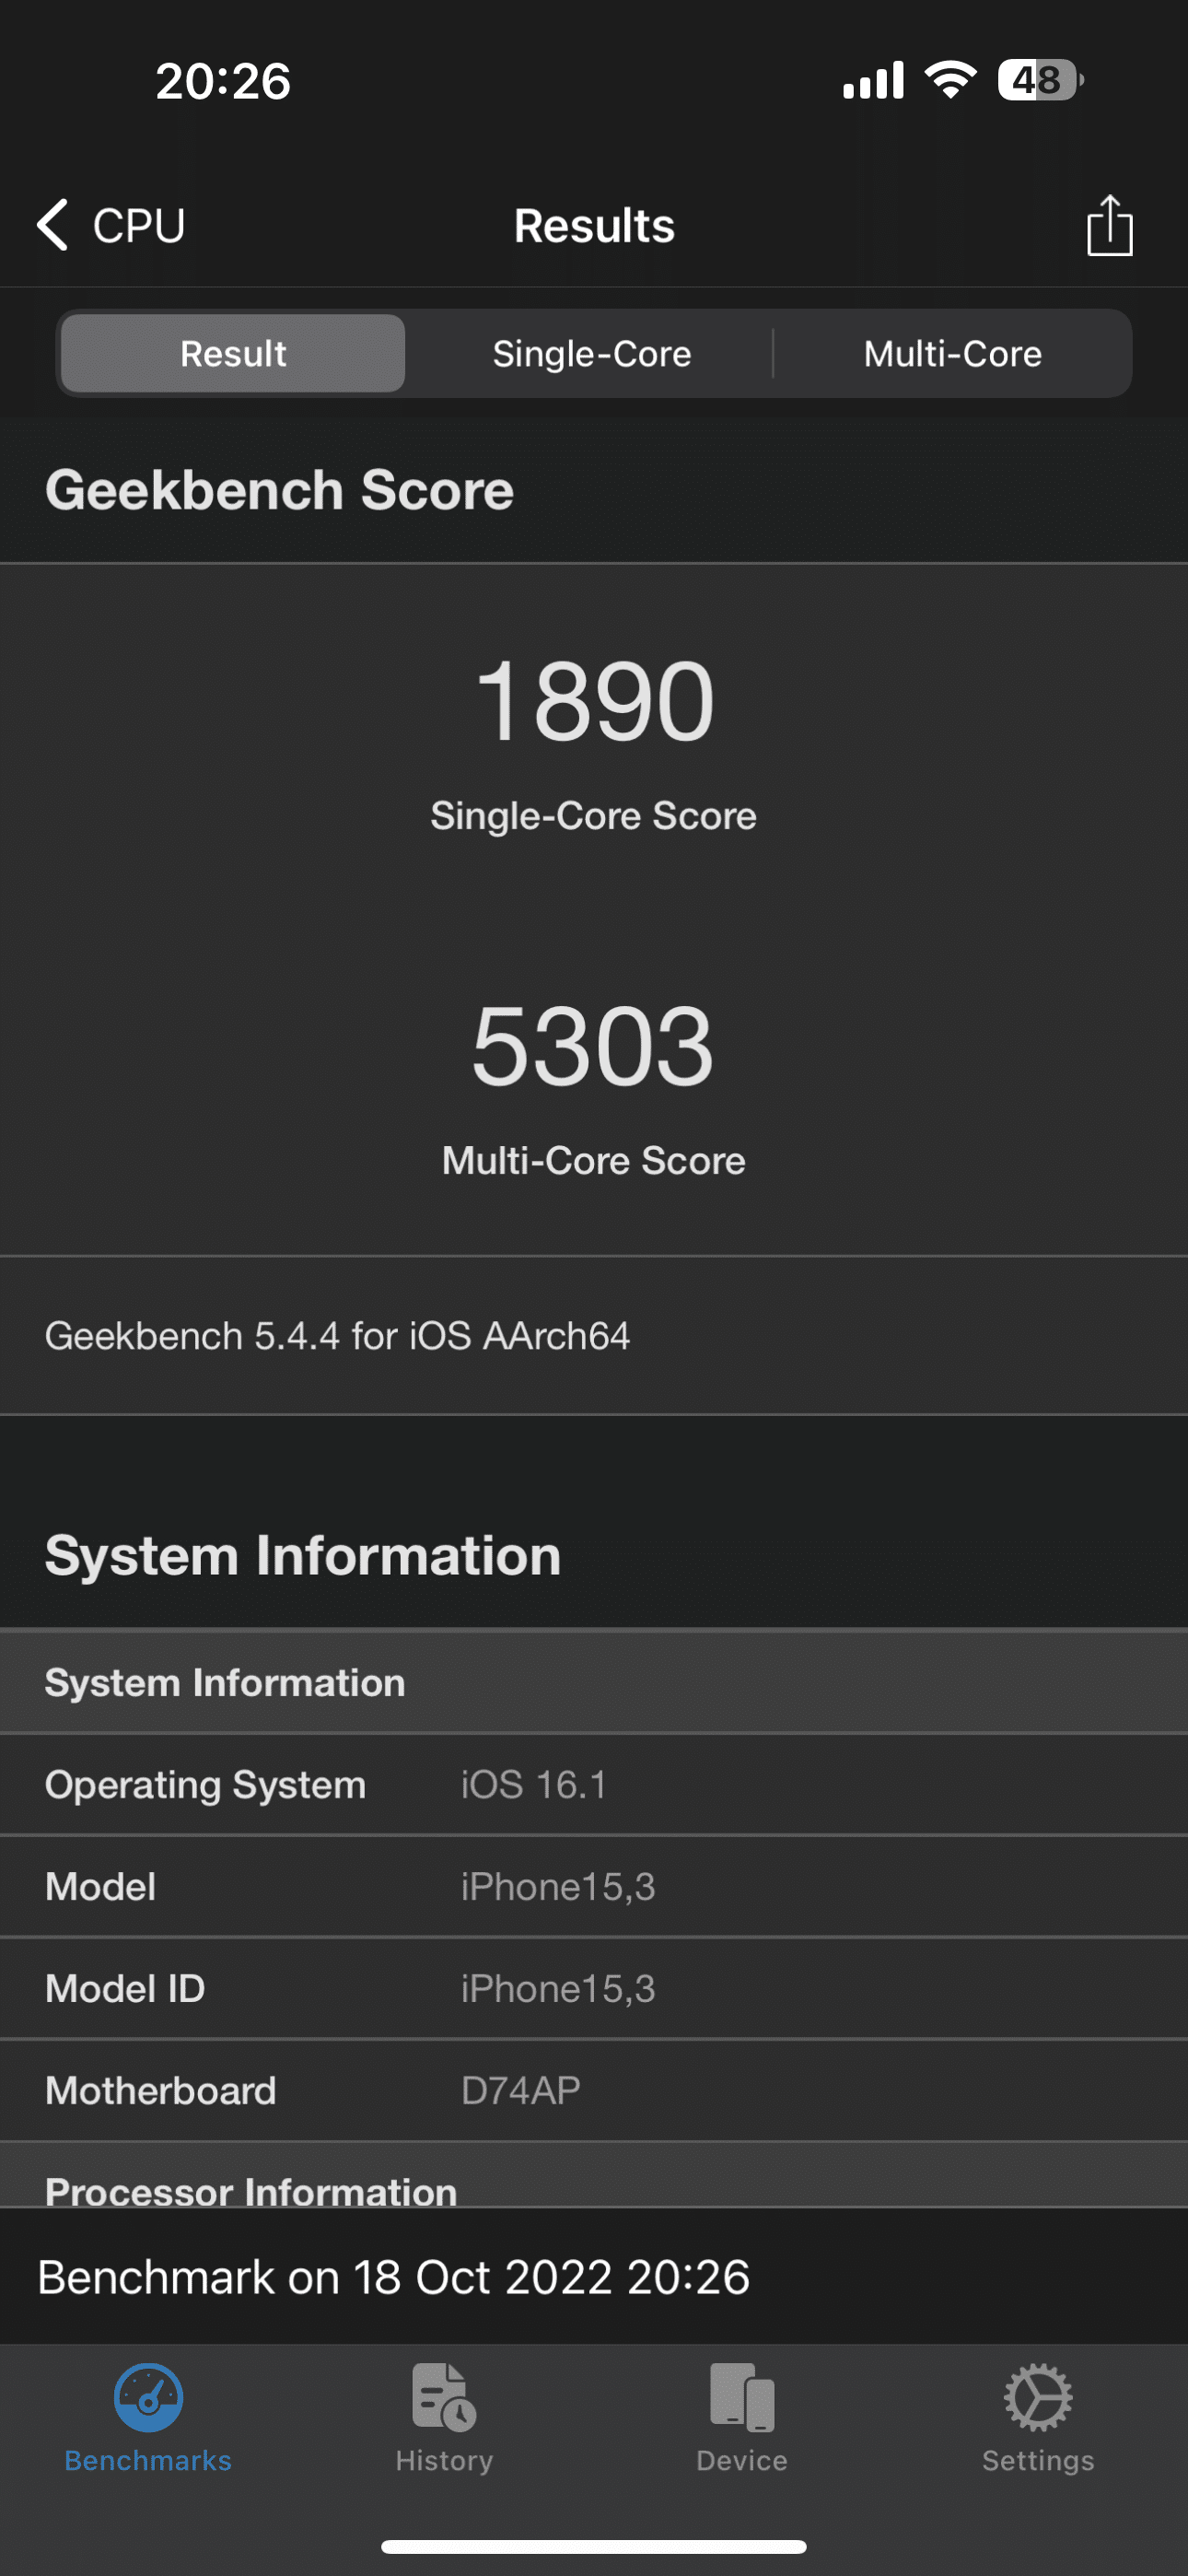Tap the home indicator bar
Image resolution: width=1188 pixels, height=2576 pixels.
(x=594, y=2546)
